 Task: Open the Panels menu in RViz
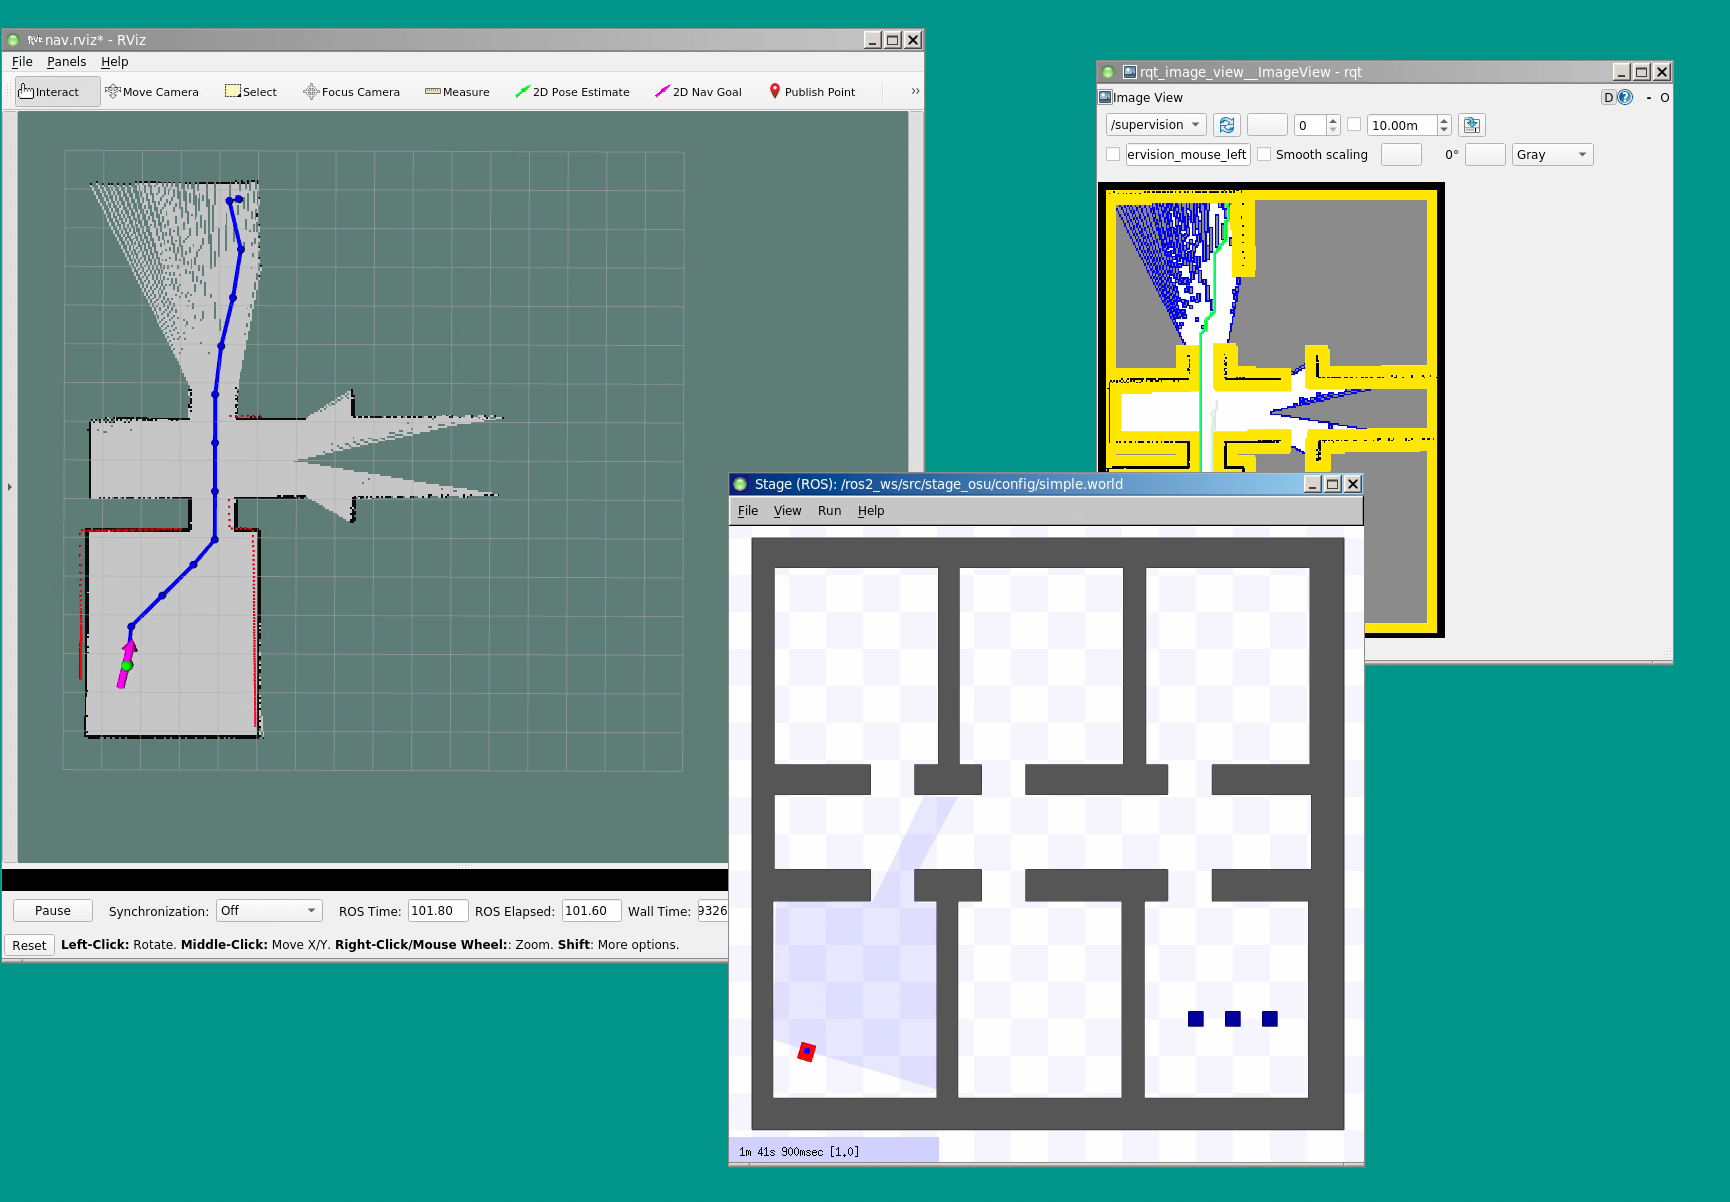66,62
